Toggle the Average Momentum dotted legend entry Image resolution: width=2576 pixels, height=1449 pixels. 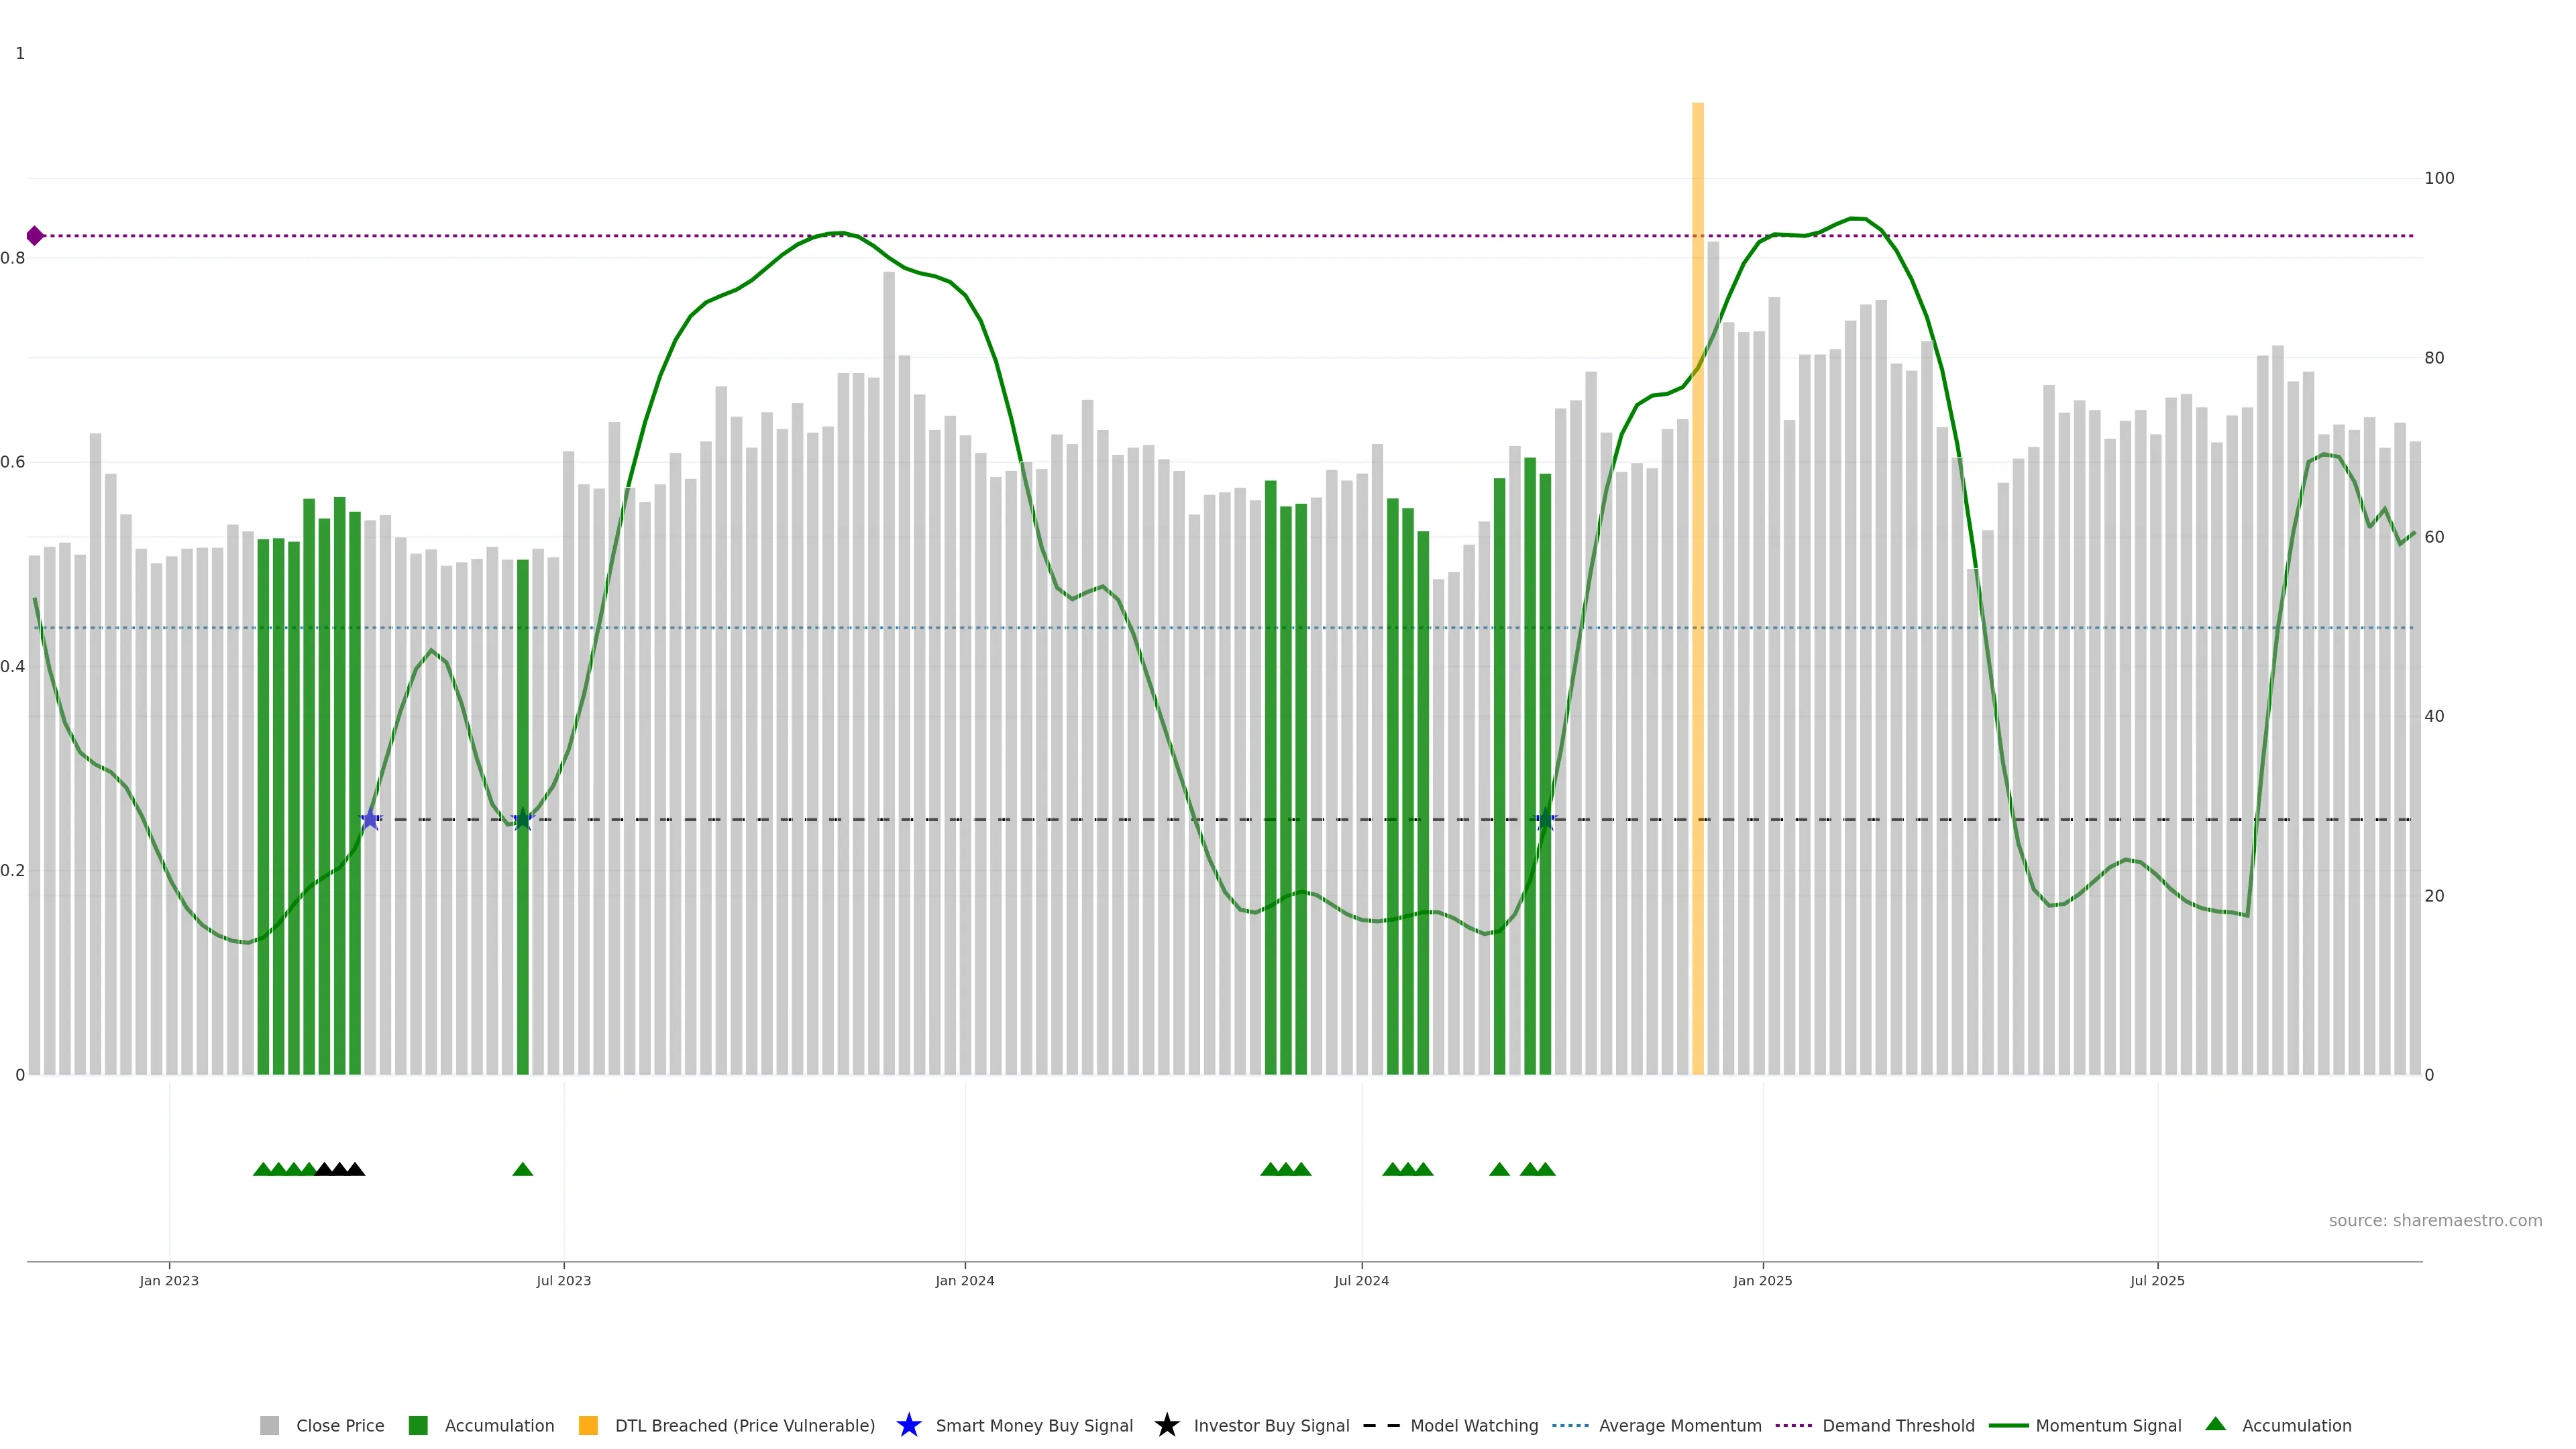(x=1570, y=1425)
